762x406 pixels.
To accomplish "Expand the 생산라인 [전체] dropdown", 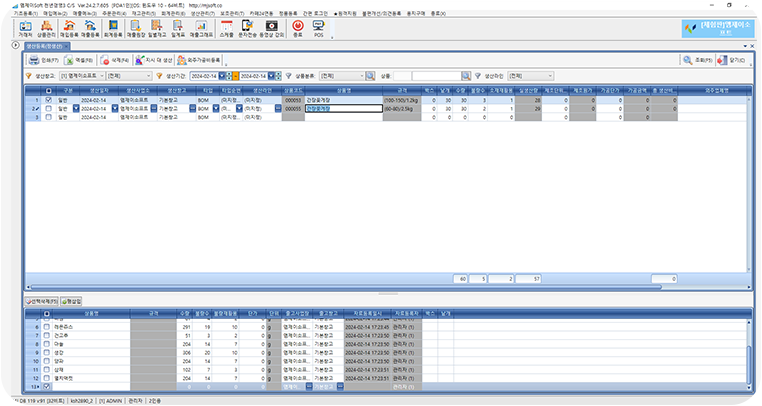I will (550, 76).
